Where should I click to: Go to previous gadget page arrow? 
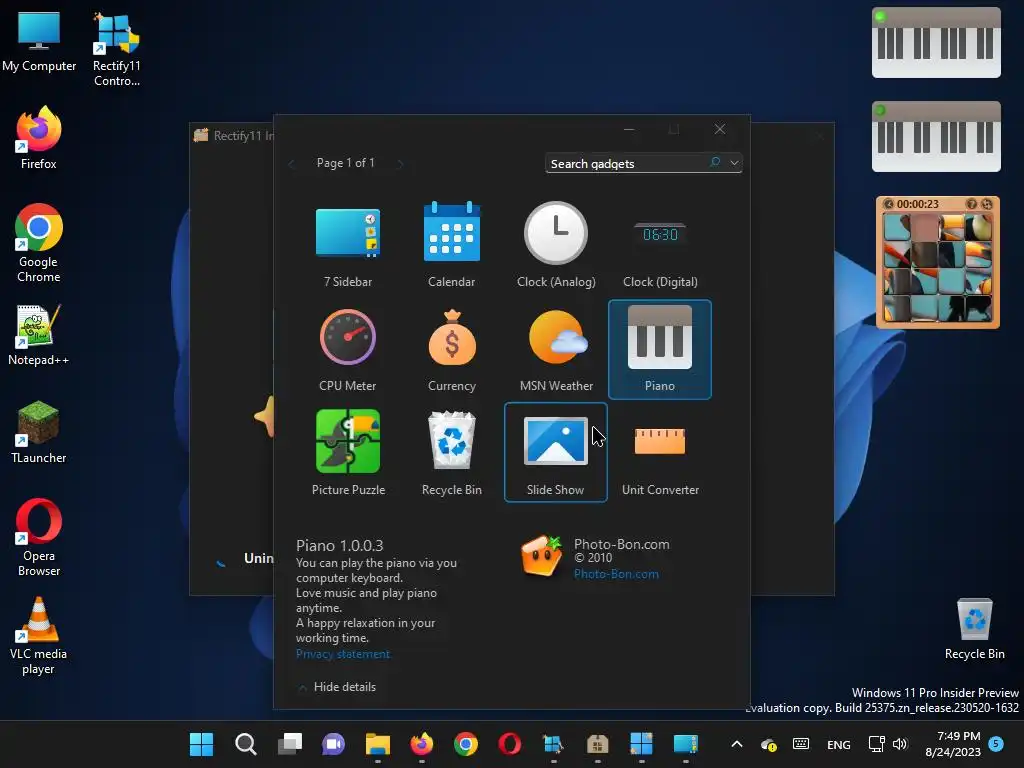pos(291,163)
